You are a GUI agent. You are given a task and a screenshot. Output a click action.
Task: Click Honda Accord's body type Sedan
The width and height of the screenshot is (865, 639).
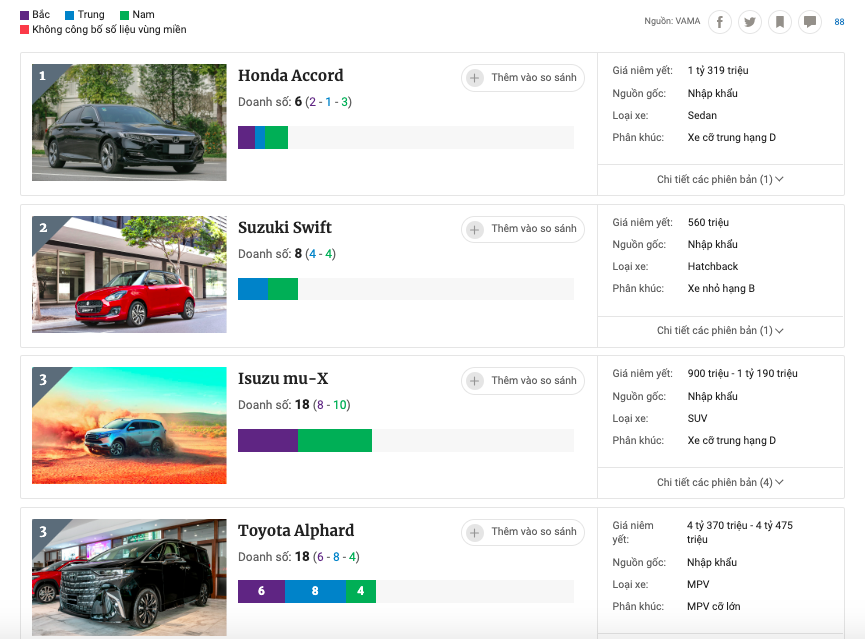[702, 115]
